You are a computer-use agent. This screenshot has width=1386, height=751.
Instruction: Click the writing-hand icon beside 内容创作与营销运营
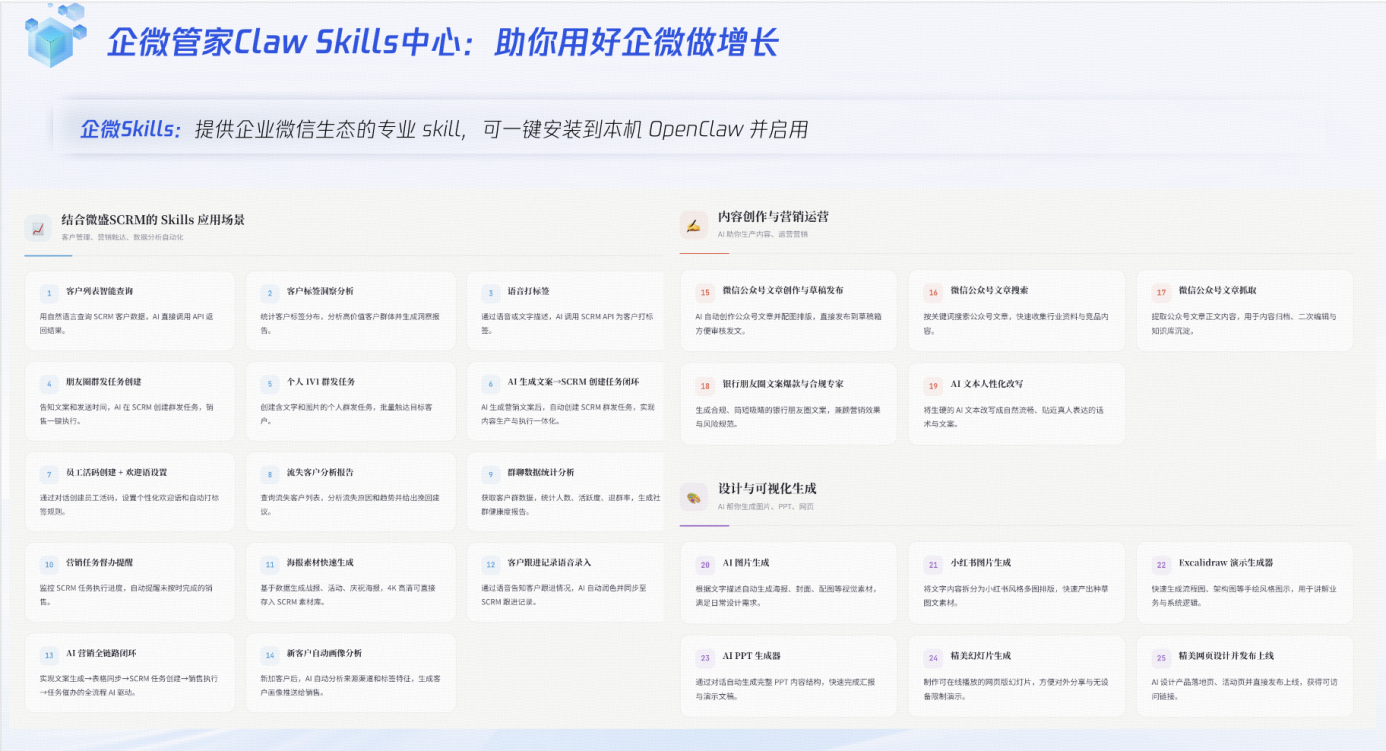tap(694, 224)
